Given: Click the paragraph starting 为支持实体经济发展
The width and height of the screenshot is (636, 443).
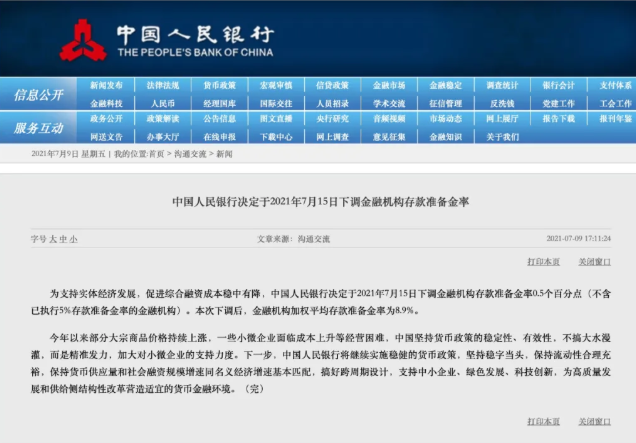Looking at the screenshot, I should pos(321,302).
